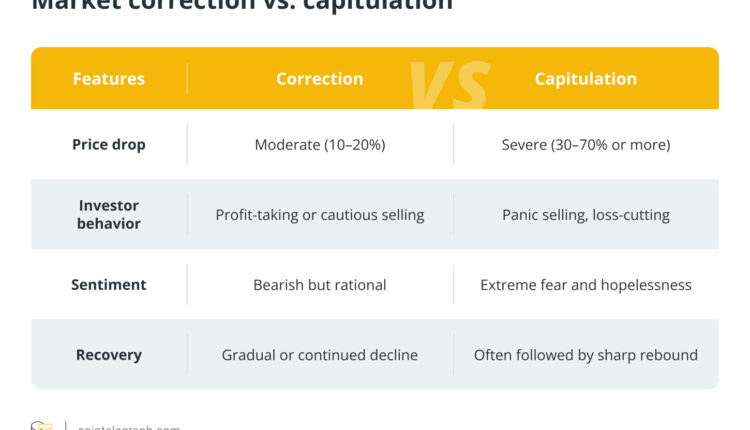Click the 'Market correction vs. capitulation' title

pos(242,5)
